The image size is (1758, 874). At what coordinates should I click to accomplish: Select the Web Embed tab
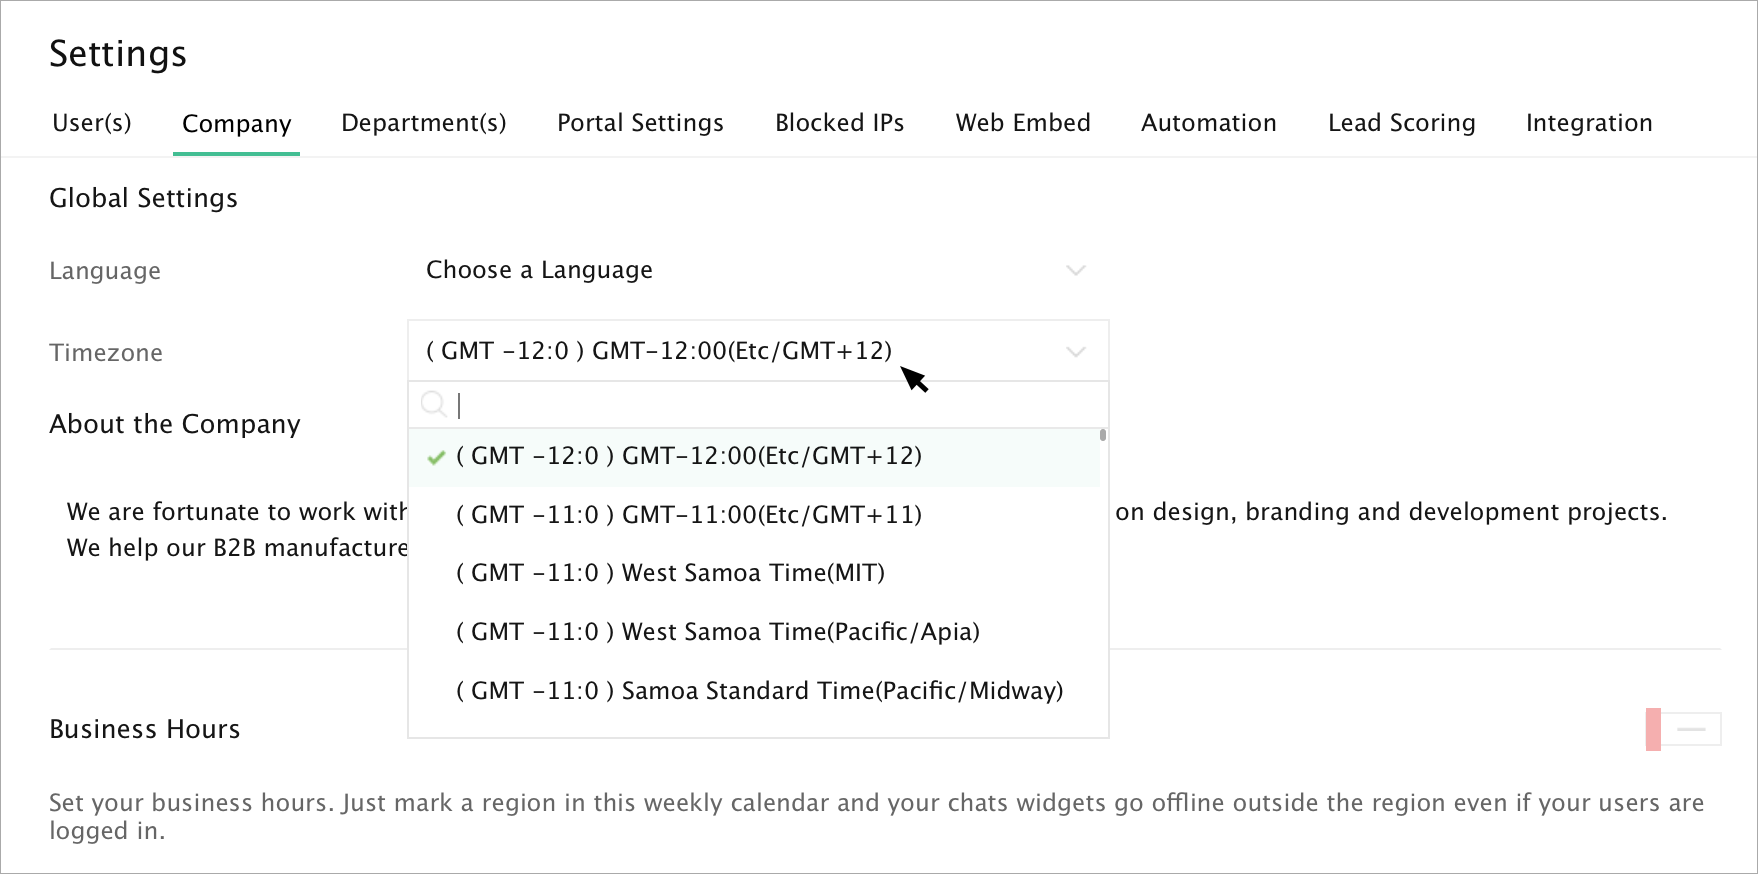tap(1023, 123)
